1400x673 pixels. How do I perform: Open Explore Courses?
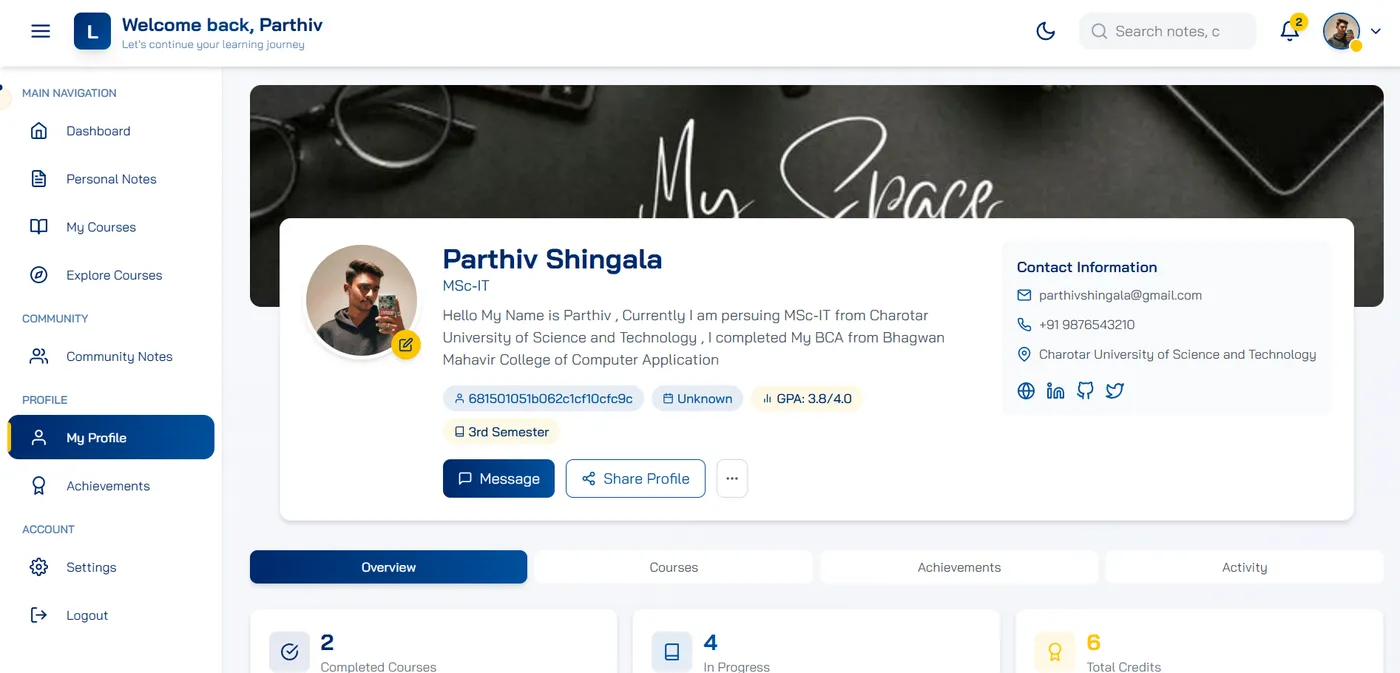click(x=111, y=275)
